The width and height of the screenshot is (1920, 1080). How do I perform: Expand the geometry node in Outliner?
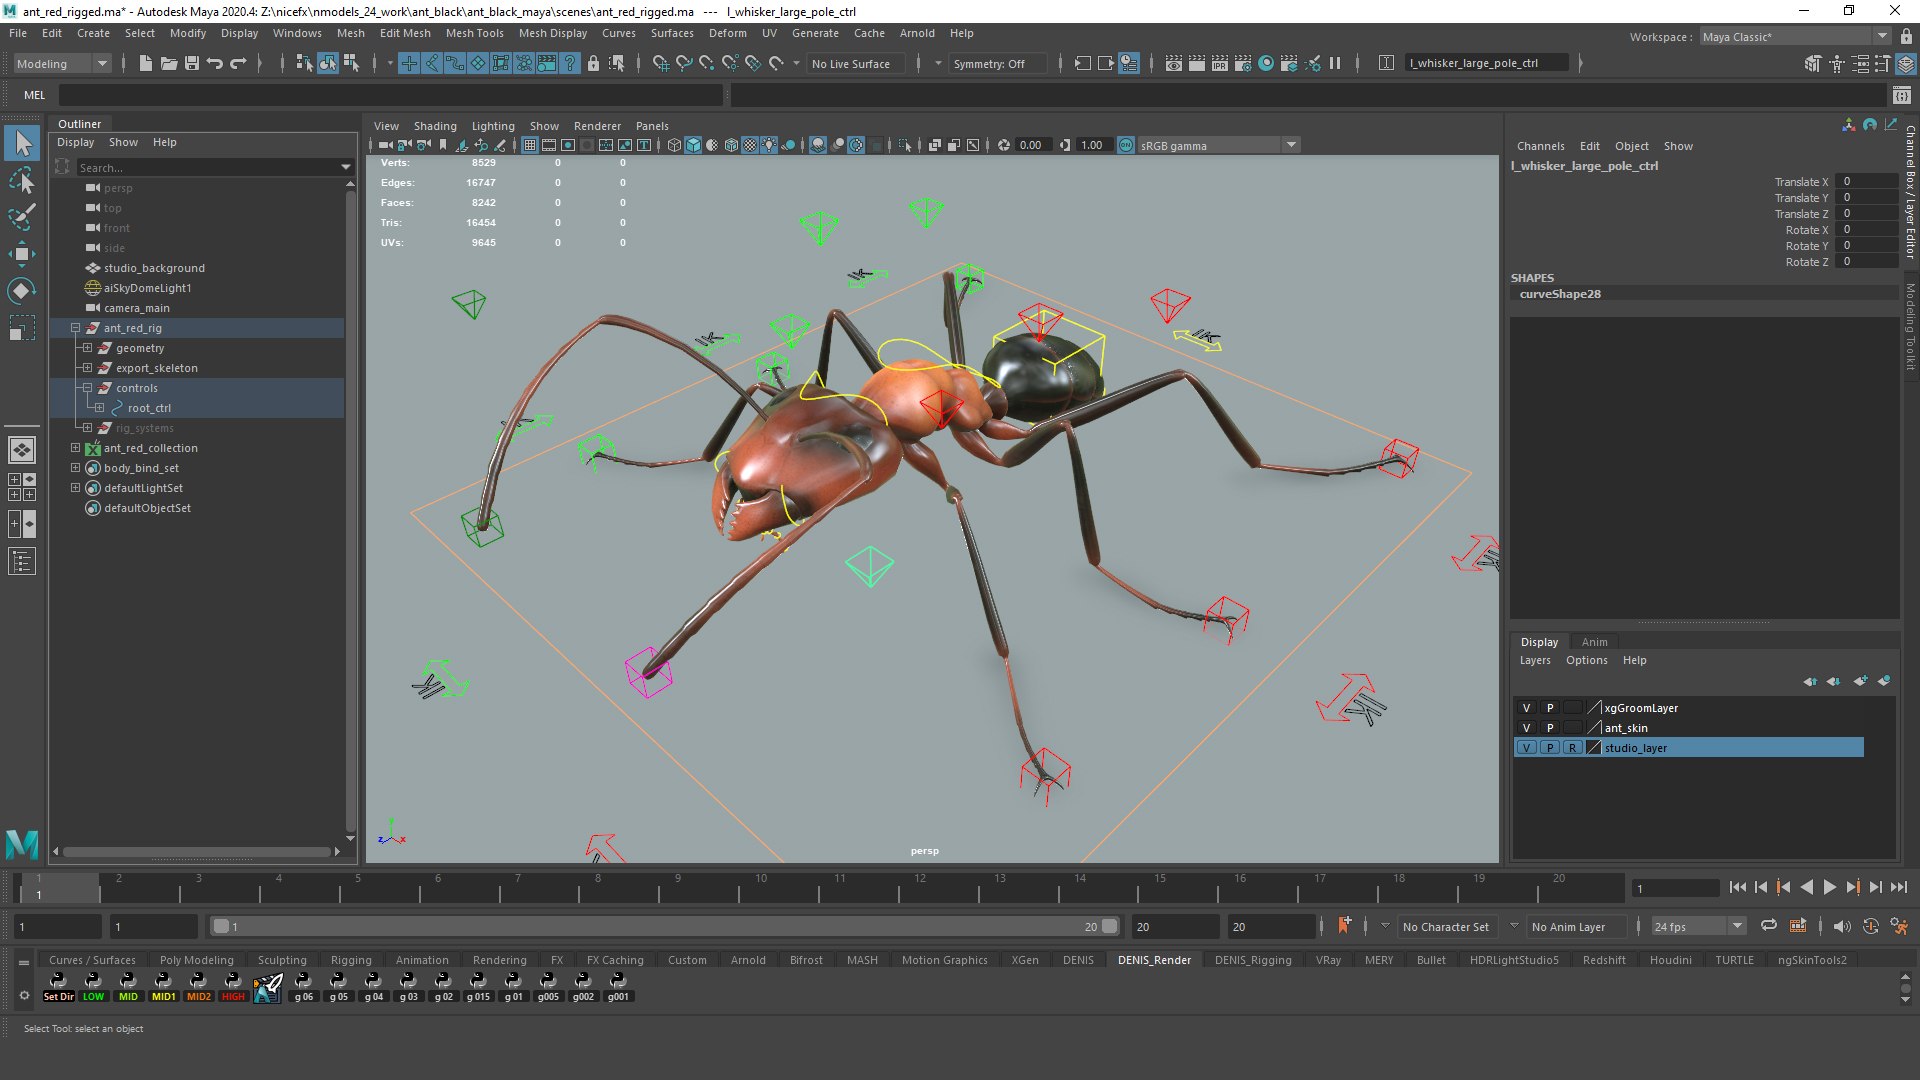point(87,348)
